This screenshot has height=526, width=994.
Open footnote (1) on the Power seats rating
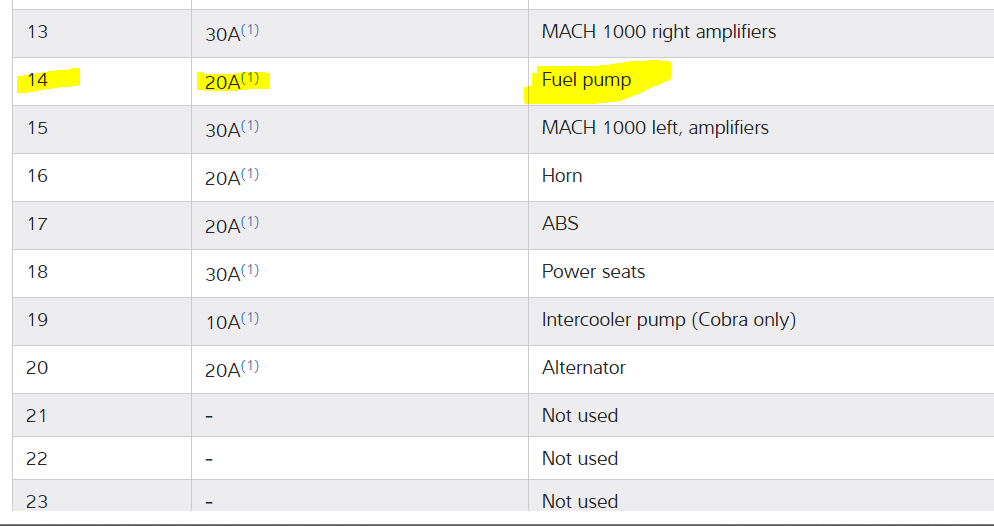coord(250,270)
